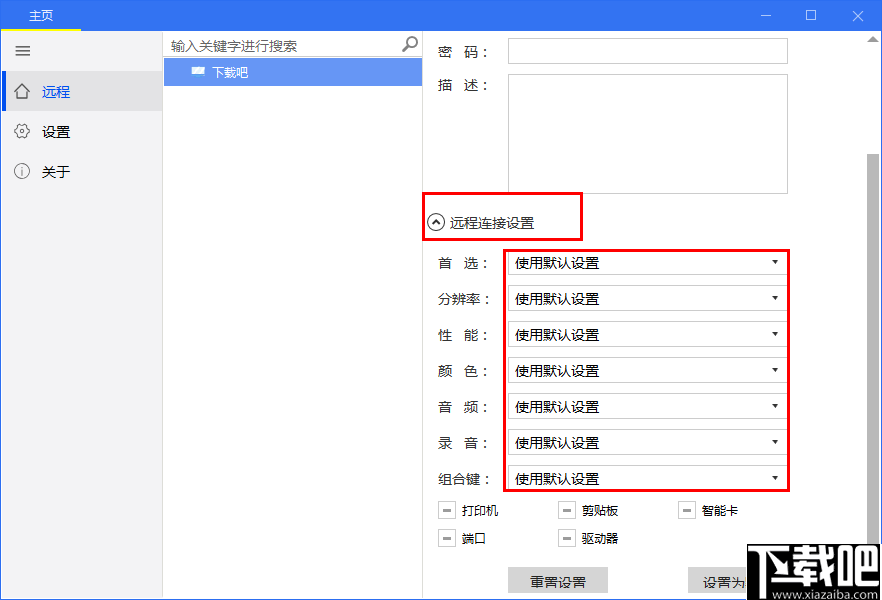This screenshot has height=600, width=882.
Task: Open the 分辨率 dropdown
Action: click(x=777, y=299)
